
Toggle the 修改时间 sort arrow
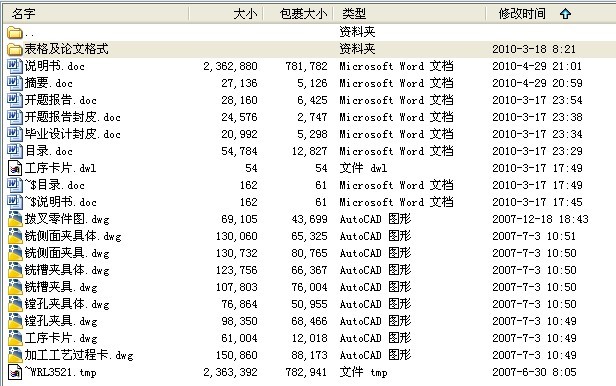pyautogui.click(x=565, y=14)
